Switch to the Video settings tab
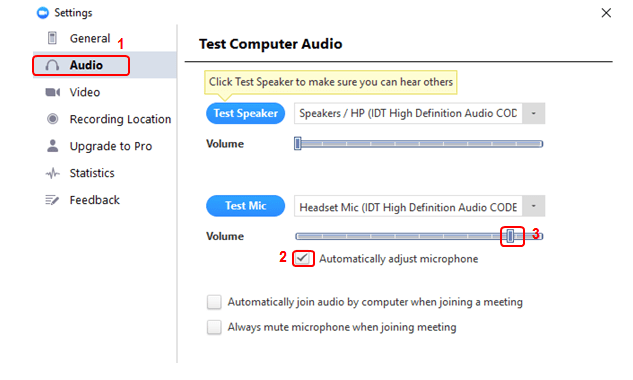Image resolution: width=633 pixels, height=380 pixels. coord(85,92)
